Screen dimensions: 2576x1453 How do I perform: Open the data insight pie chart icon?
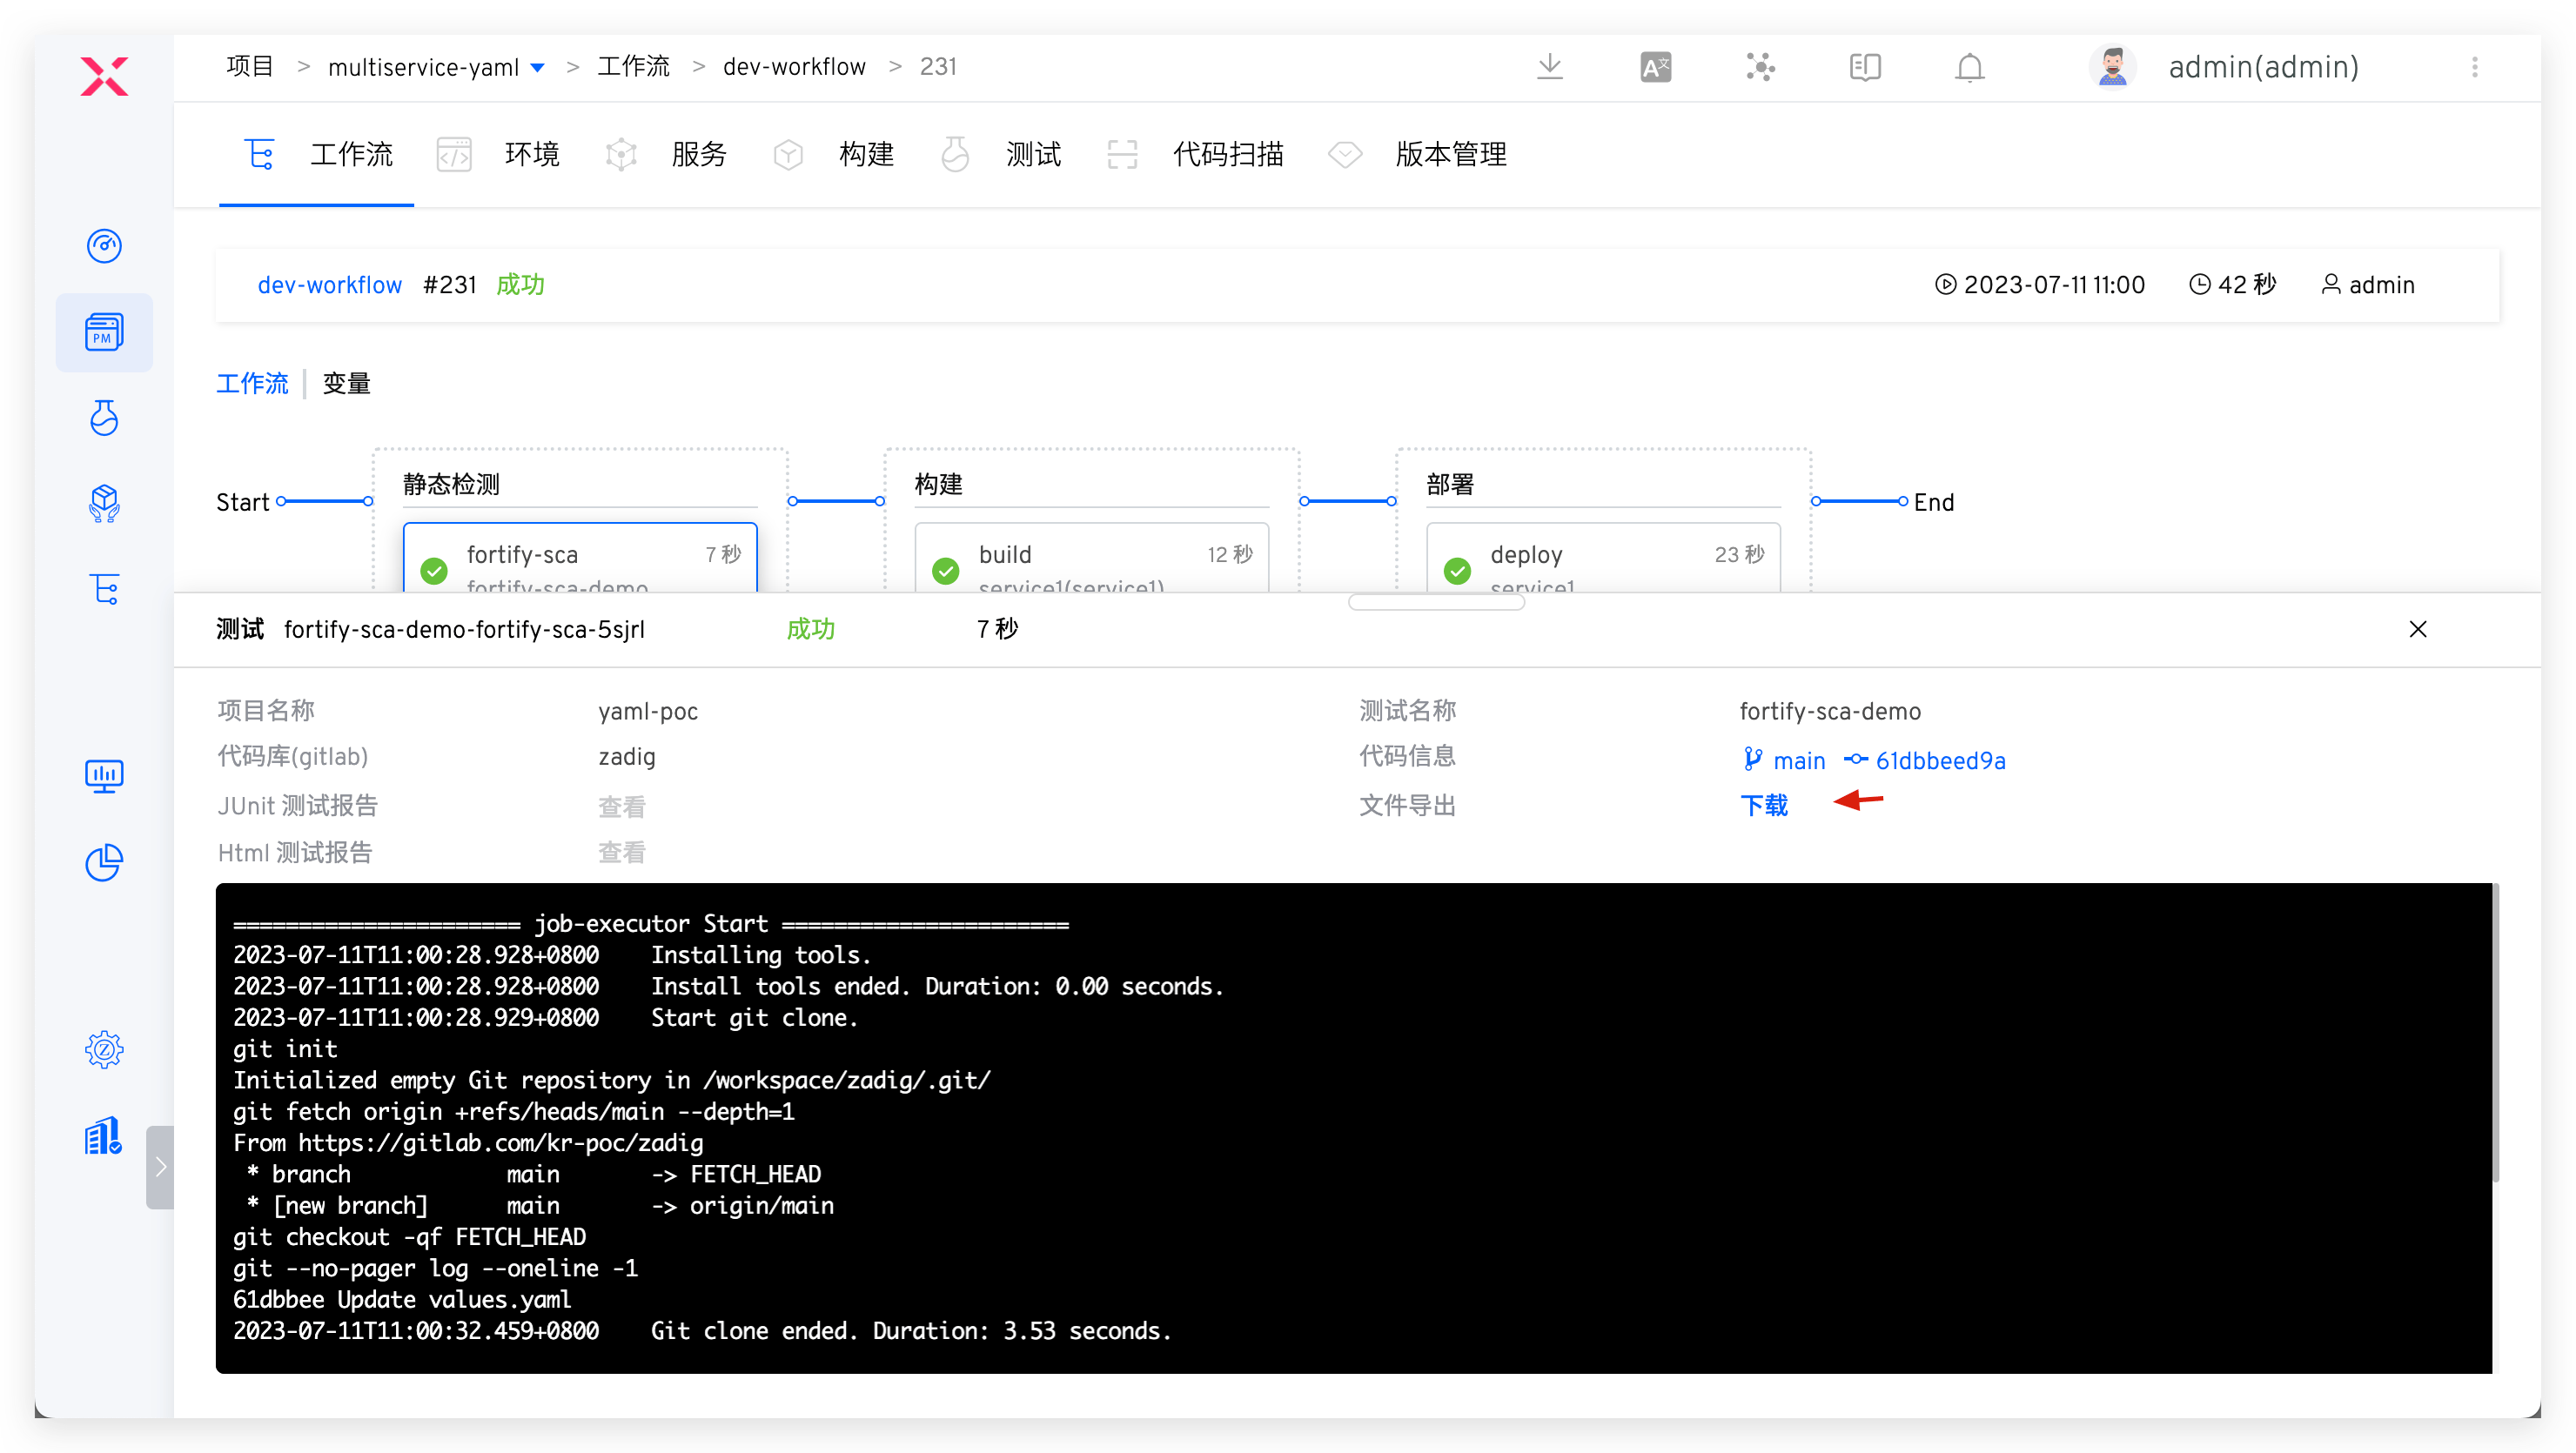pos(104,862)
